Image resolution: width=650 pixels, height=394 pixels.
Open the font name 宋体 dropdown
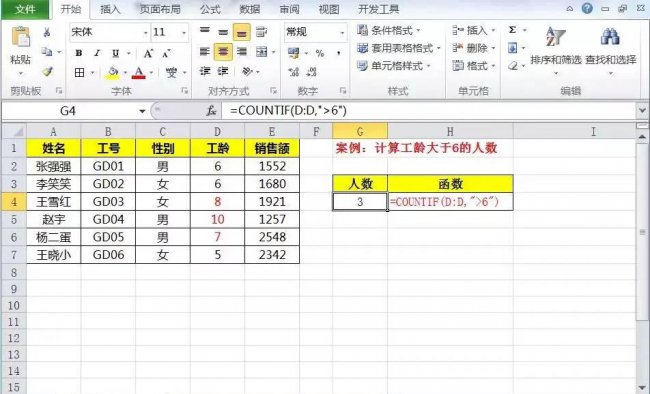[146, 32]
